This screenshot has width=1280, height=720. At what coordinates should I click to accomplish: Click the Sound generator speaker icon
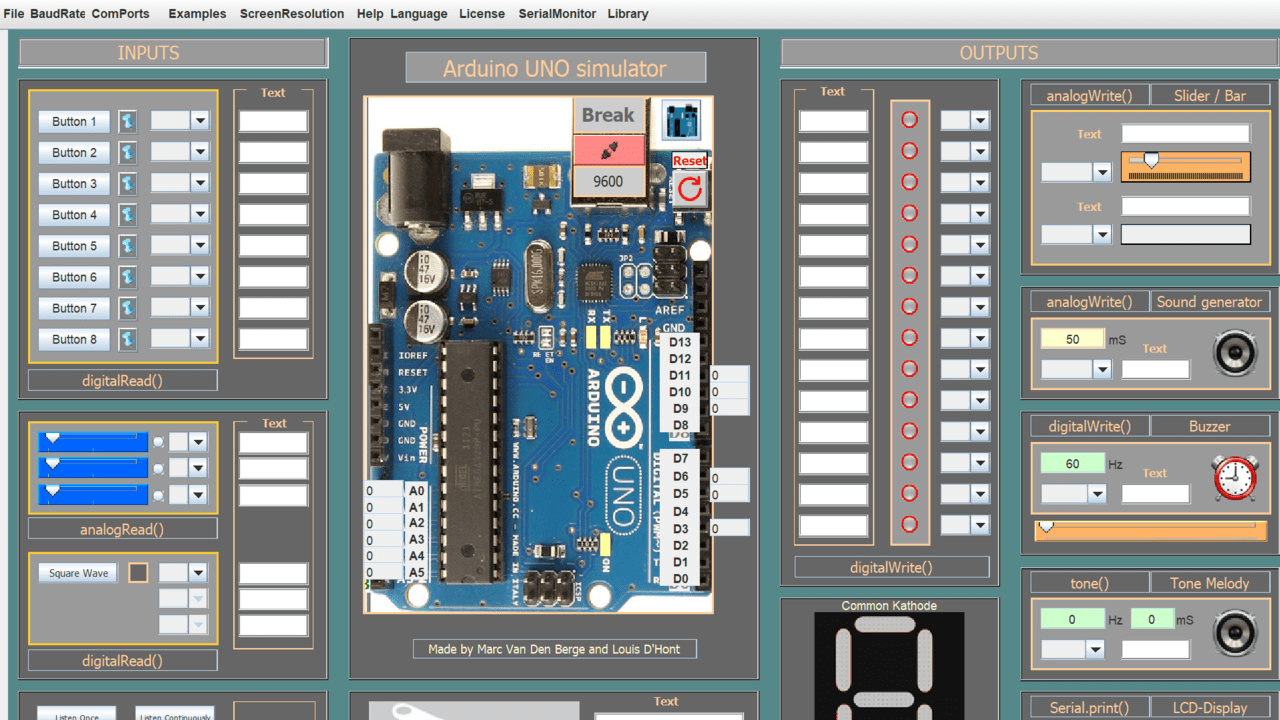pos(1235,353)
